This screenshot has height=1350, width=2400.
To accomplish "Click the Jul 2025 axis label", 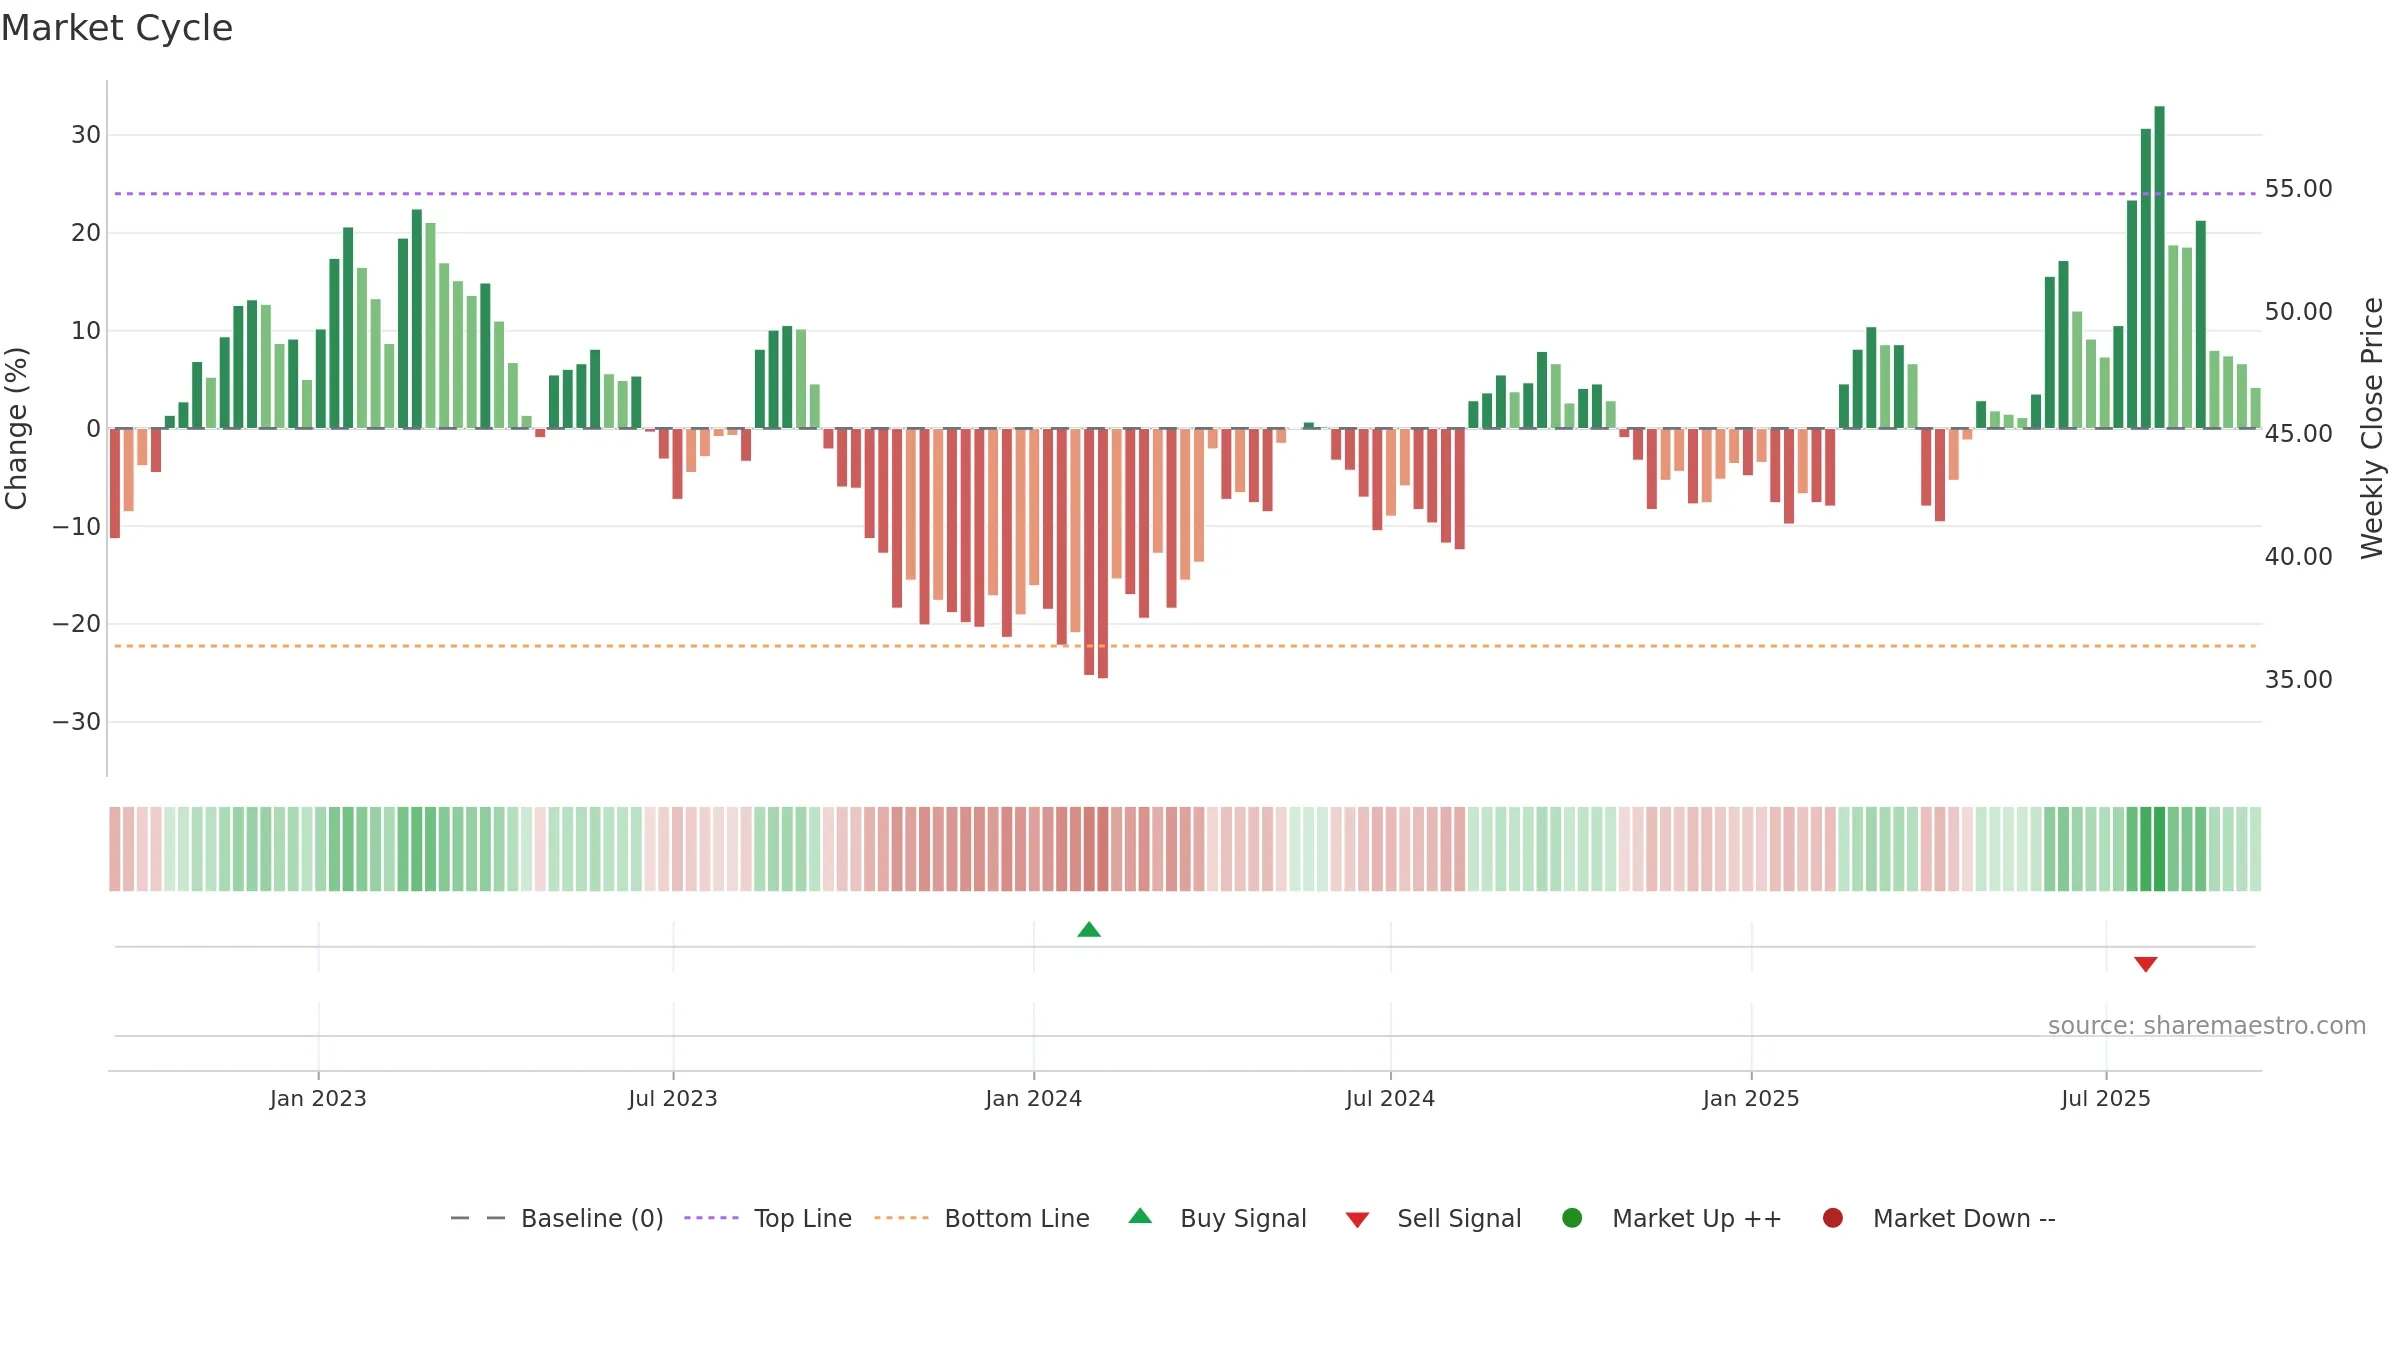I will click(x=2106, y=1098).
